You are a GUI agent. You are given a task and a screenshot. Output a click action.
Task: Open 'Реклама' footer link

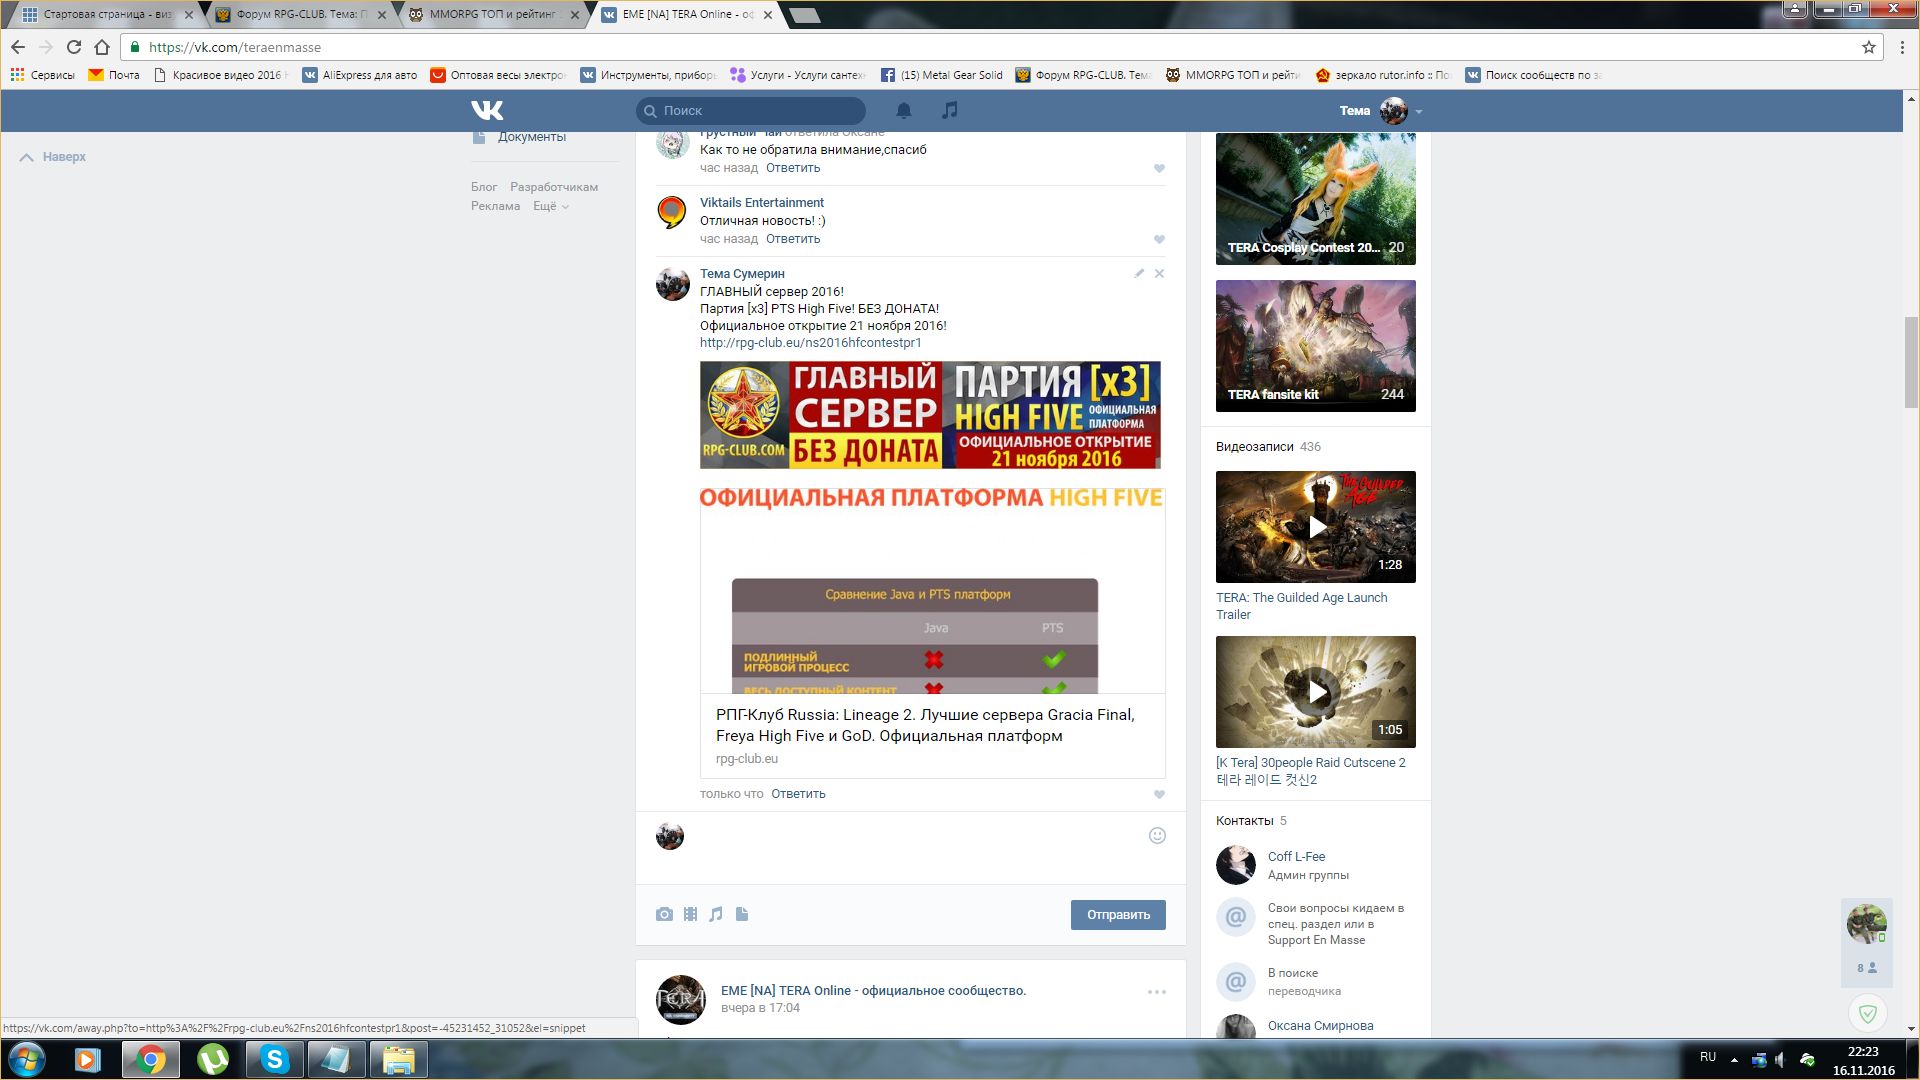[496, 206]
